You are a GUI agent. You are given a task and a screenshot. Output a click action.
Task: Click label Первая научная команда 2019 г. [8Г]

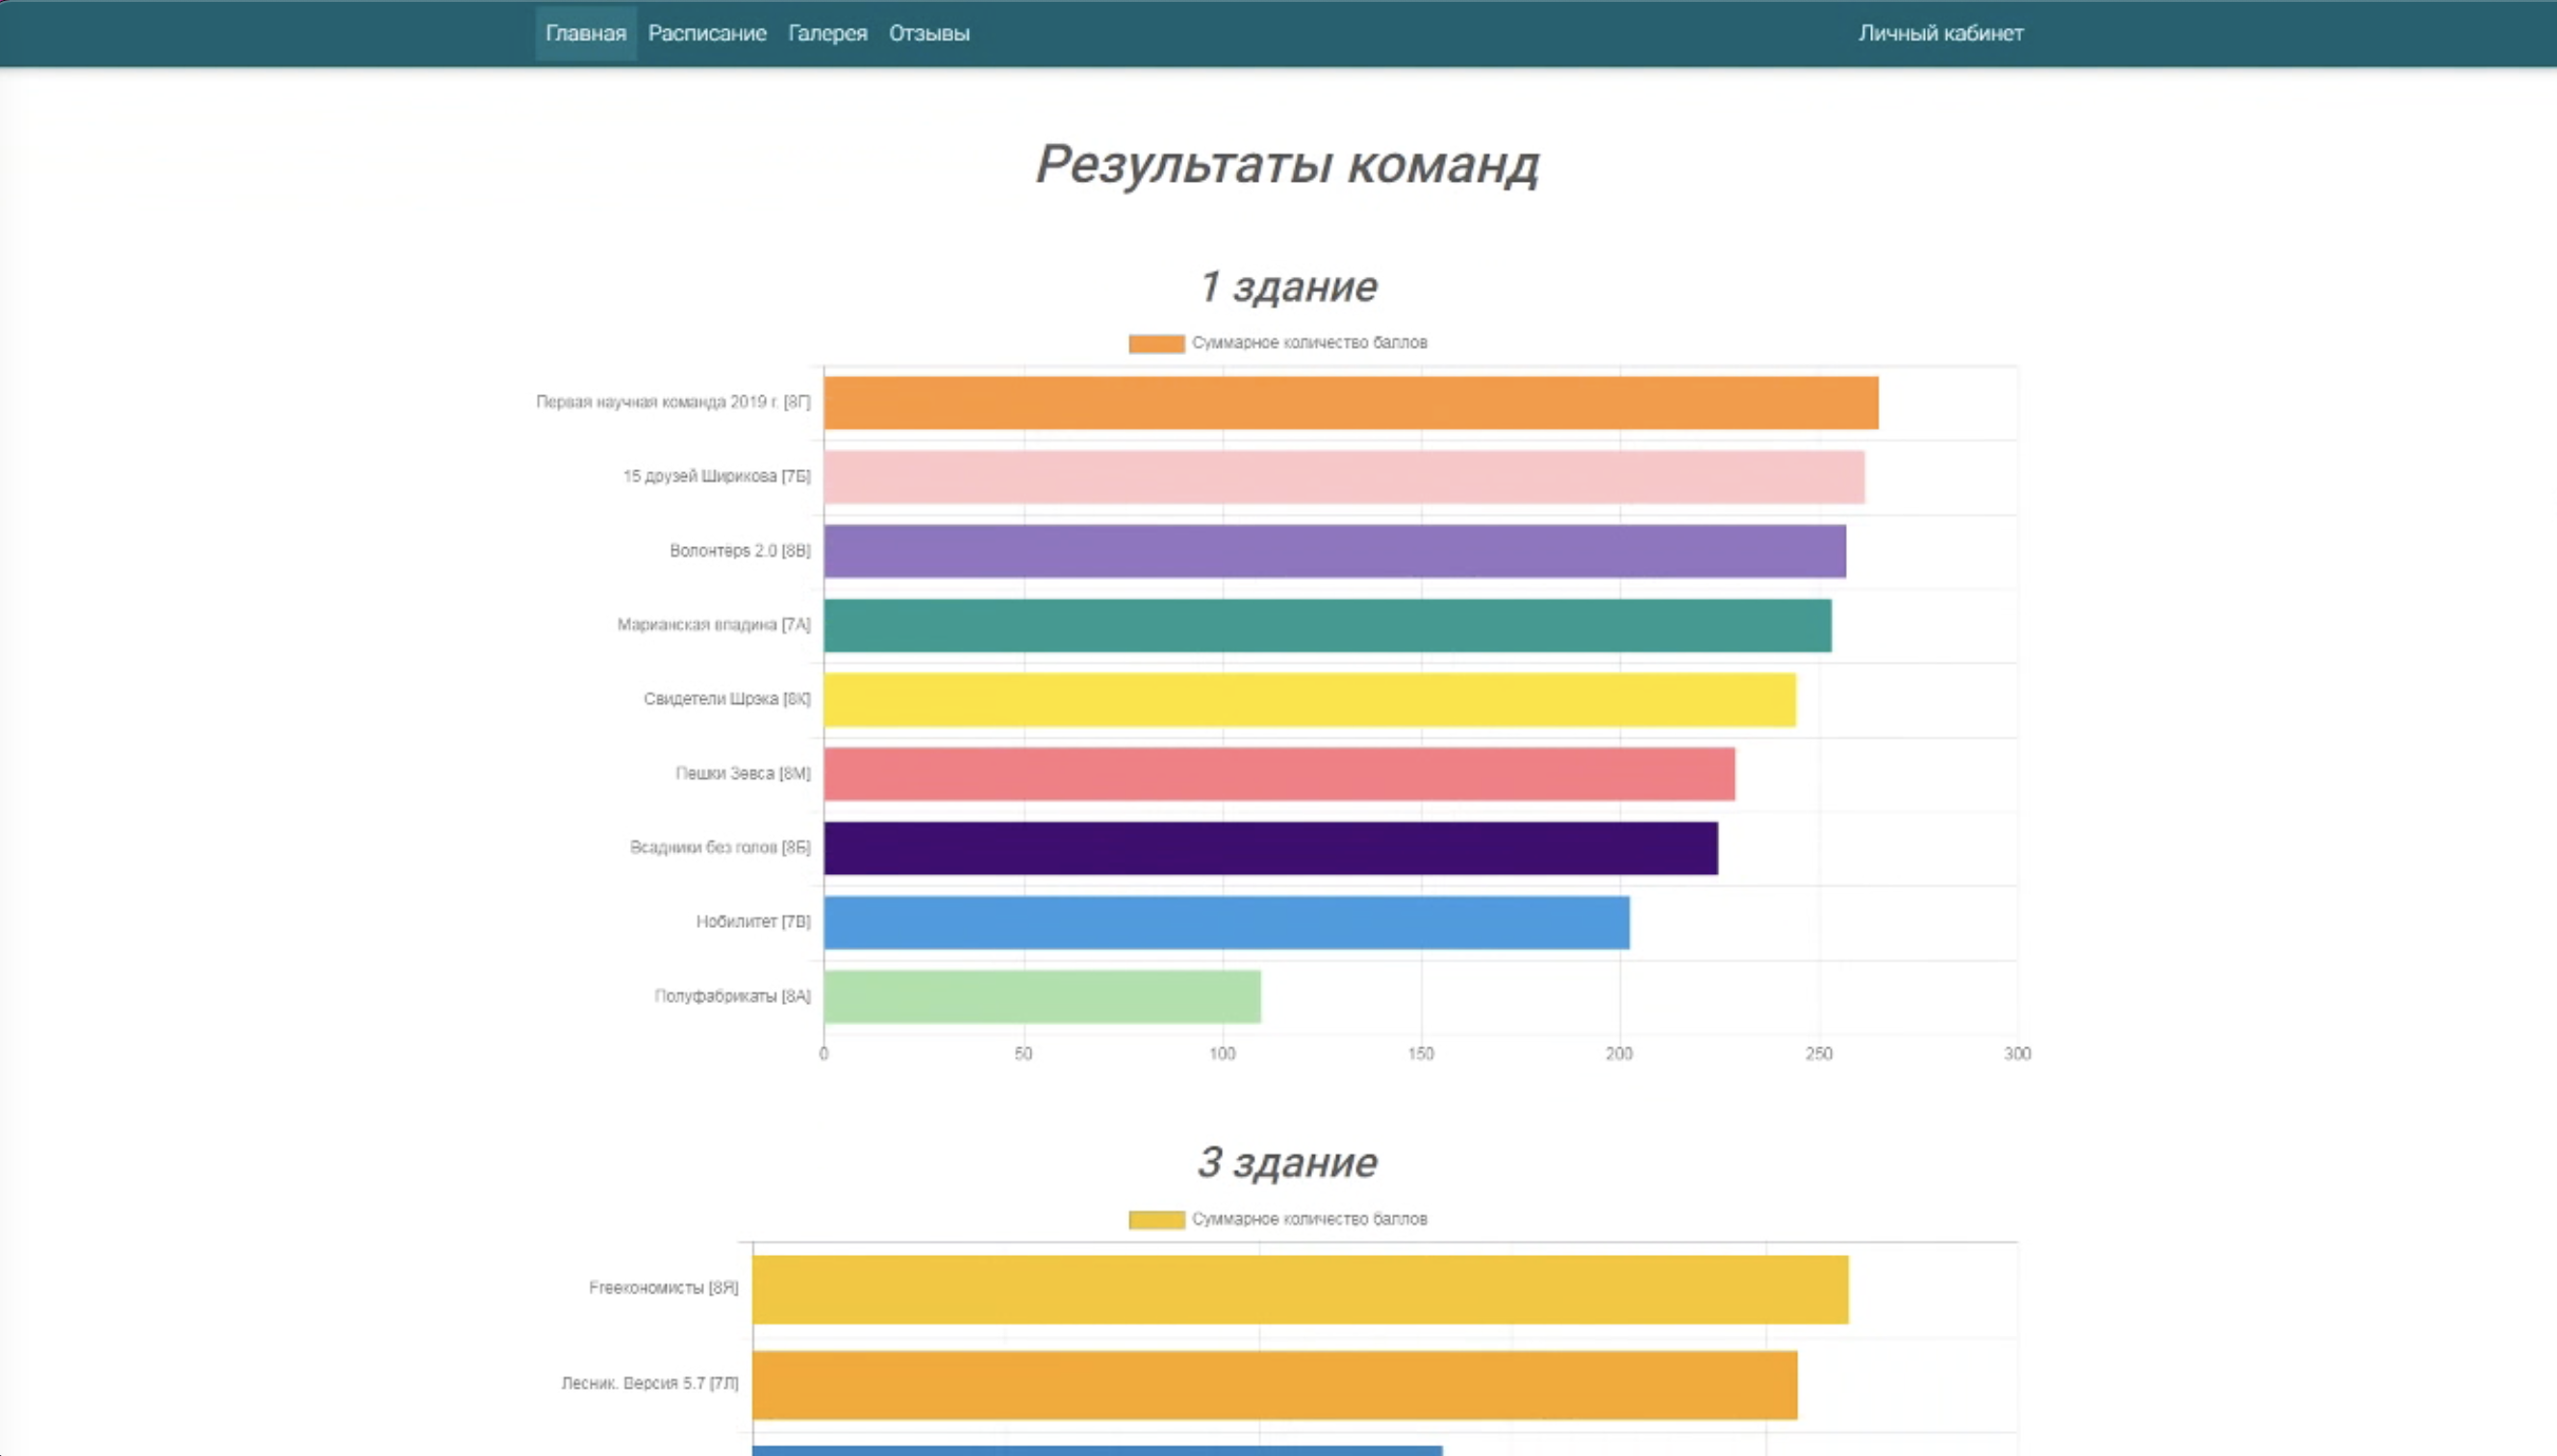pyautogui.click(x=673, y=402)
